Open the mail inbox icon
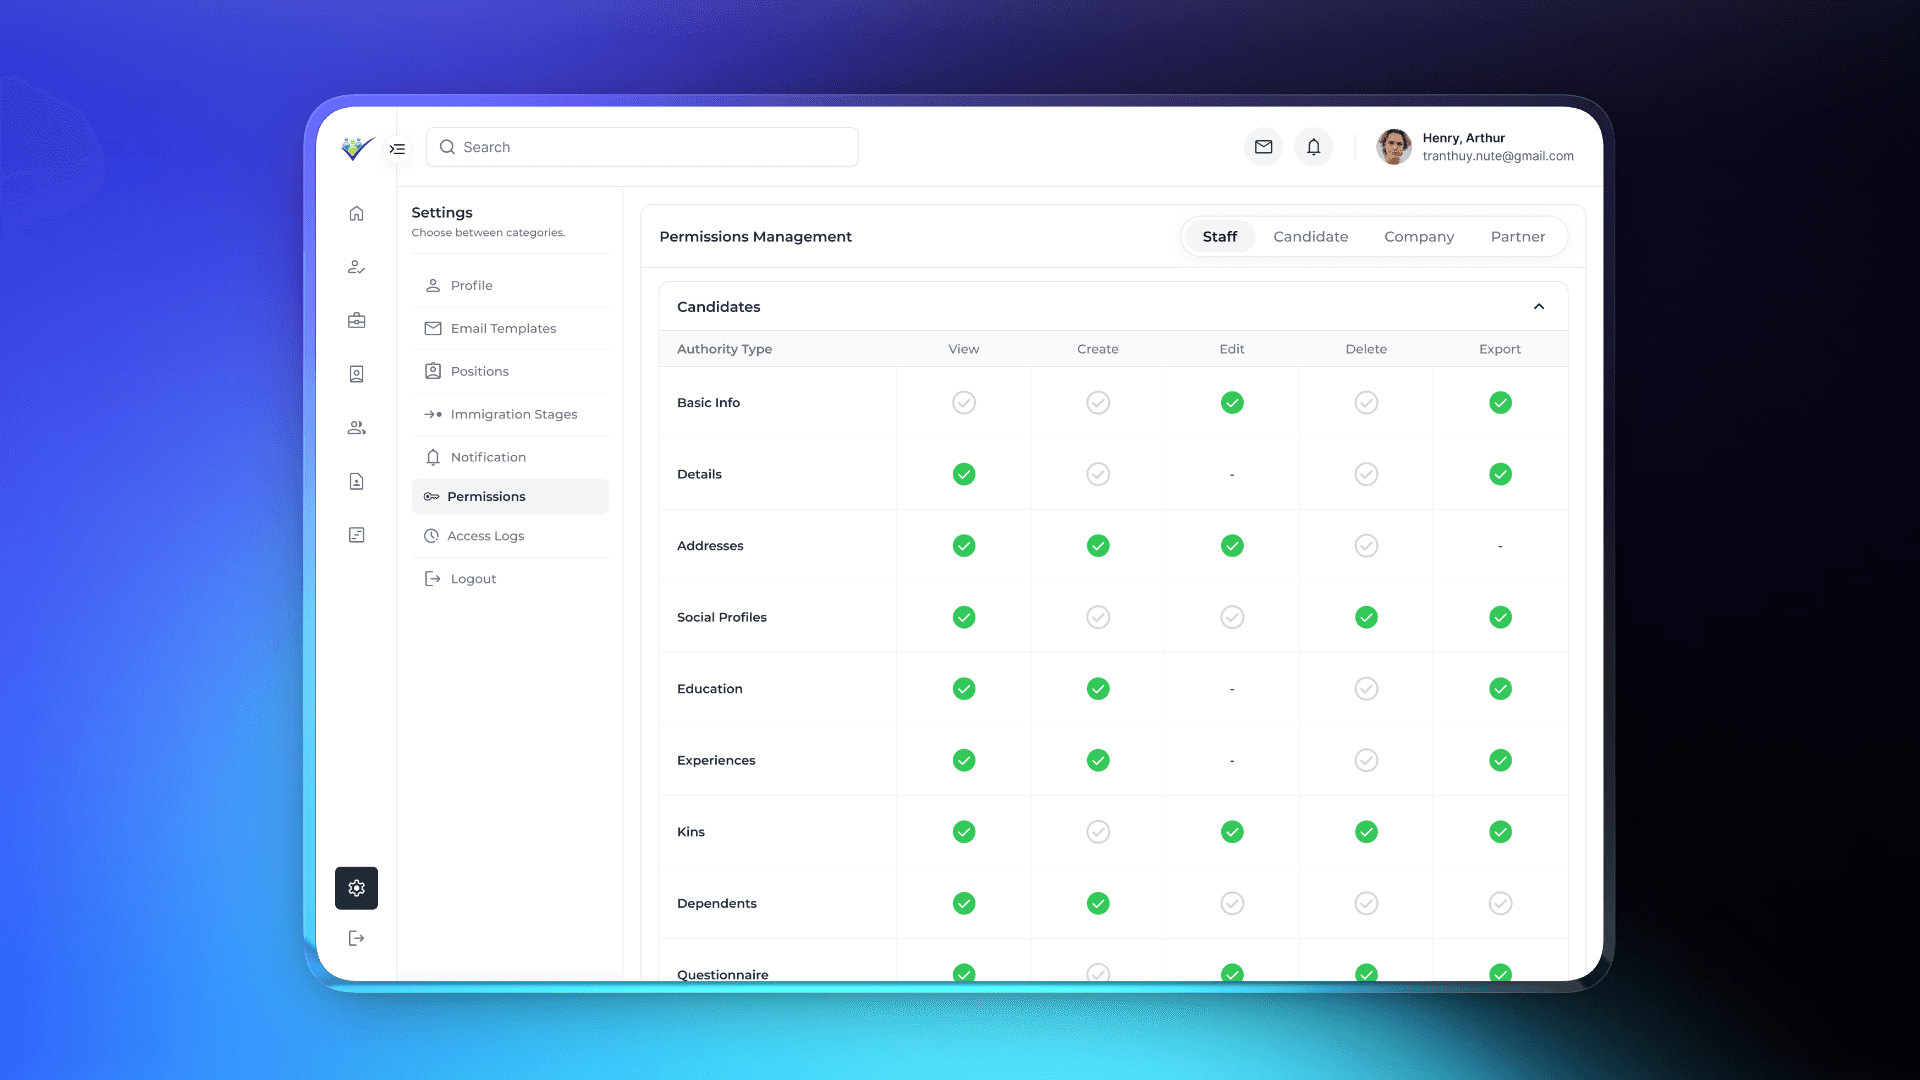This screenshot has width=1920, height=1080. [x=1263, y=147]
